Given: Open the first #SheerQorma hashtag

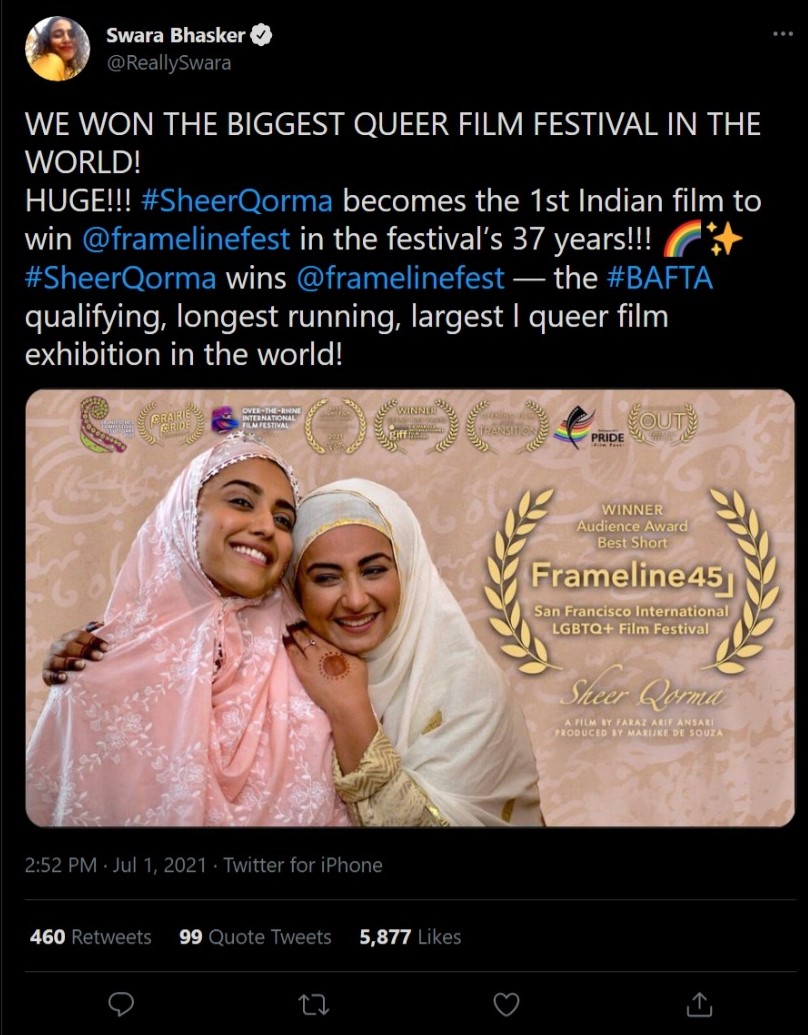Looking at the screenshot, I should point(236,201).
